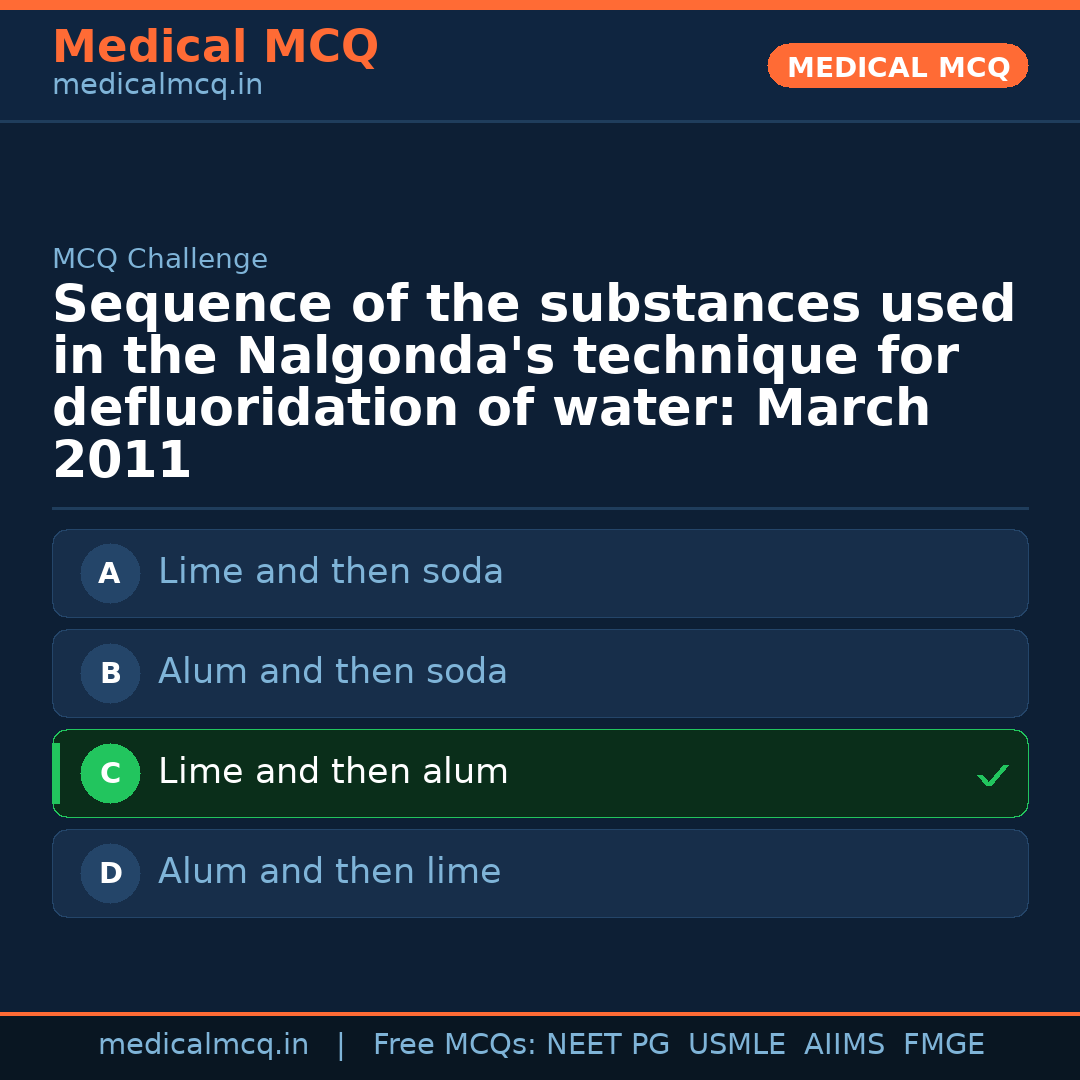
Task: Click the letter D circle icon
Action: (110, 873)
